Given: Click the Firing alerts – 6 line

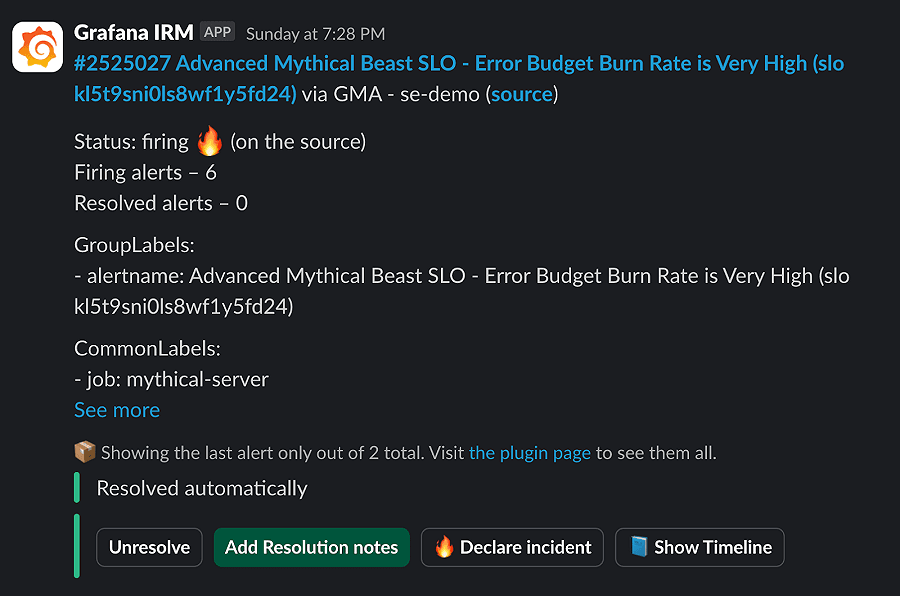Looking at the screenshot, I should (x=145, y=173).
